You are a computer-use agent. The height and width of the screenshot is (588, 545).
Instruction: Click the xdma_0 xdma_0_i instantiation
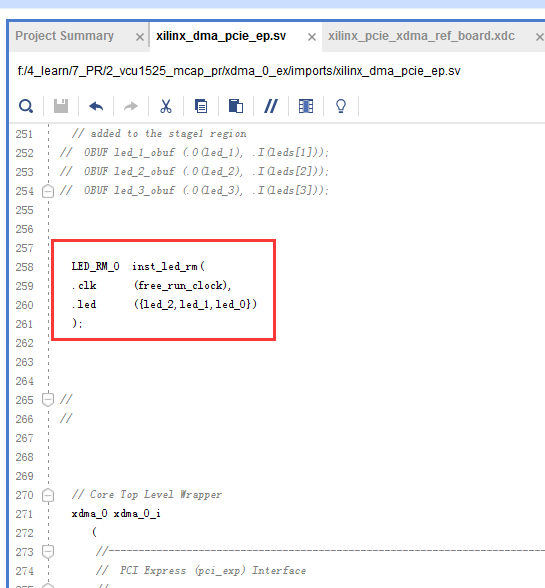(116, 513)
